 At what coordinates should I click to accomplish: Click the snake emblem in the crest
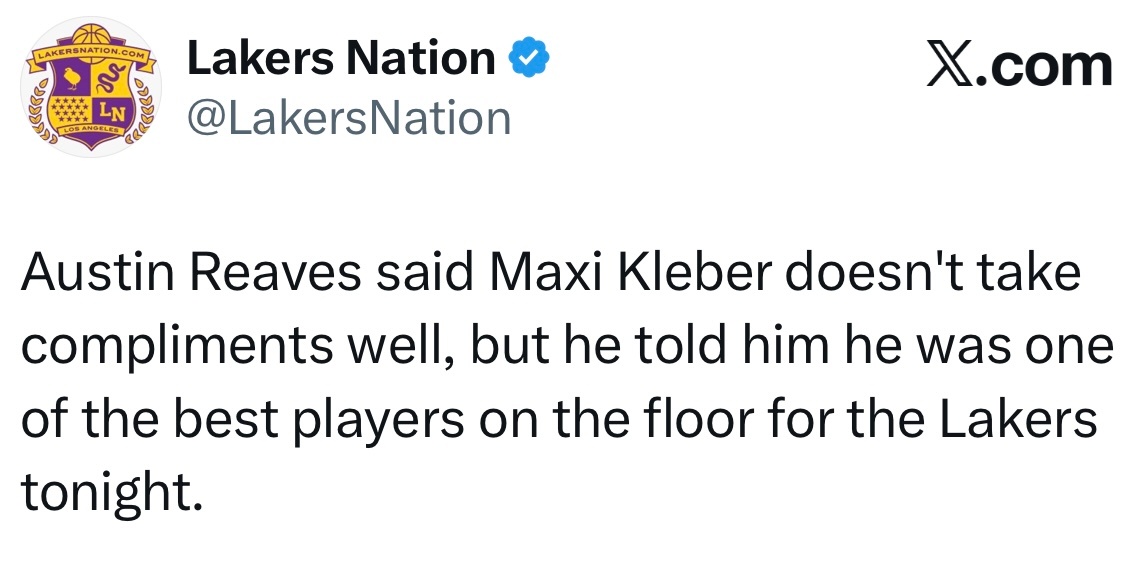click(x=111, y=79)
